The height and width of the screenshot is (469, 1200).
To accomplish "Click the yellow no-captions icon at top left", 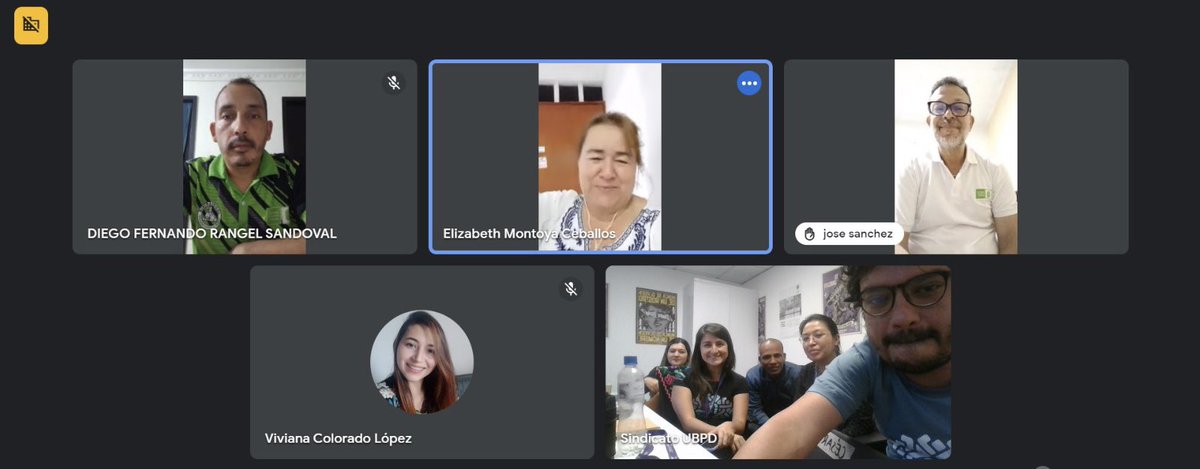I will point(31,26).
